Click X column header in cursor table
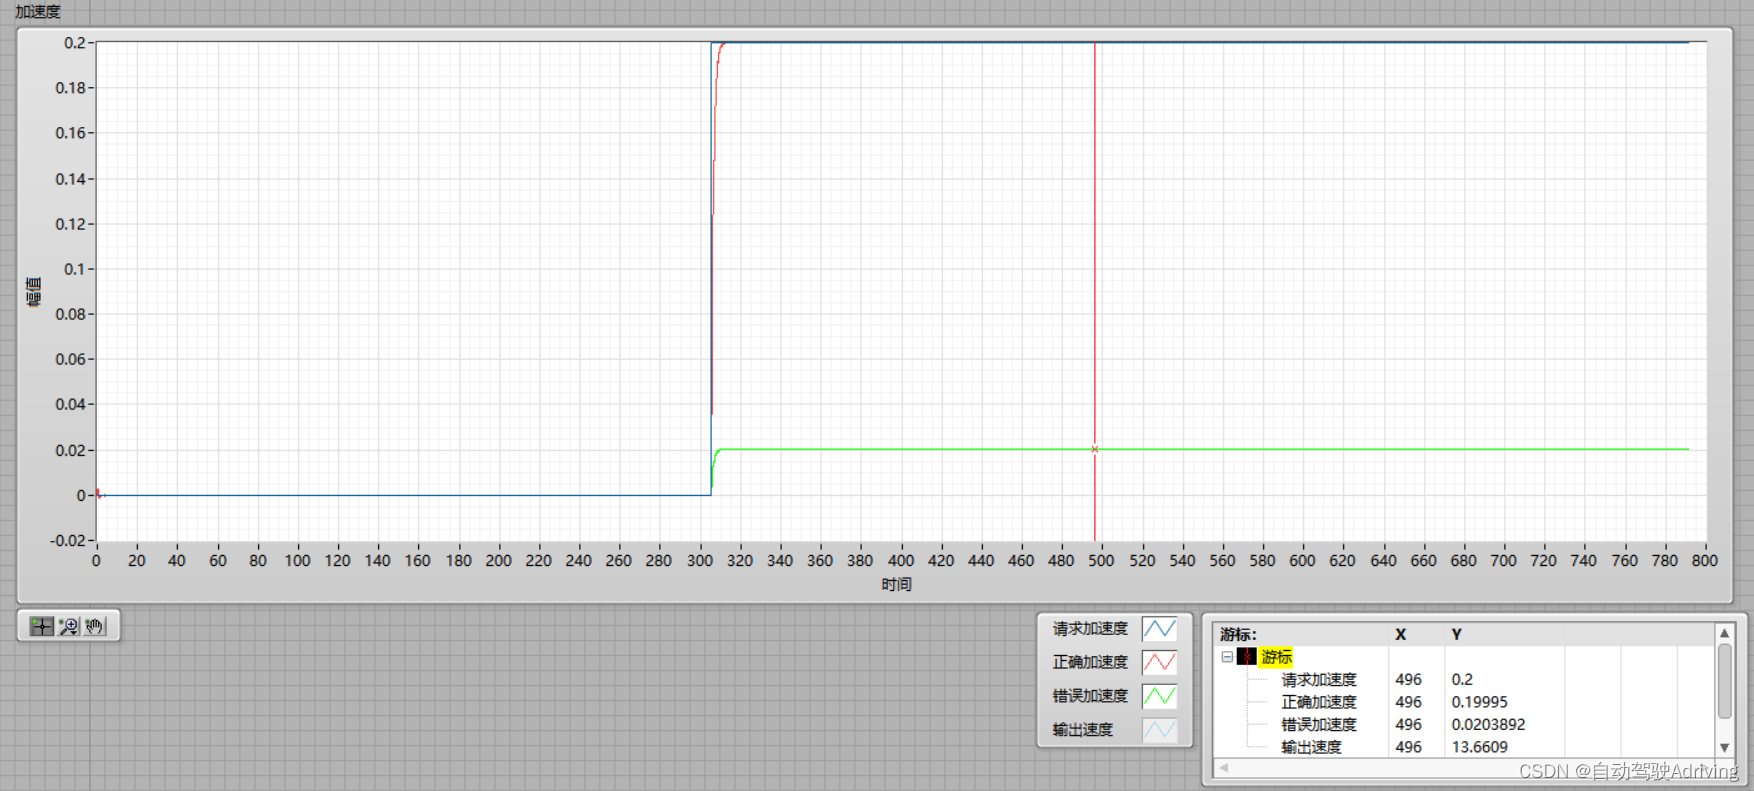The width and height of the screenshot is (1754, 791). pos(1401,635)
